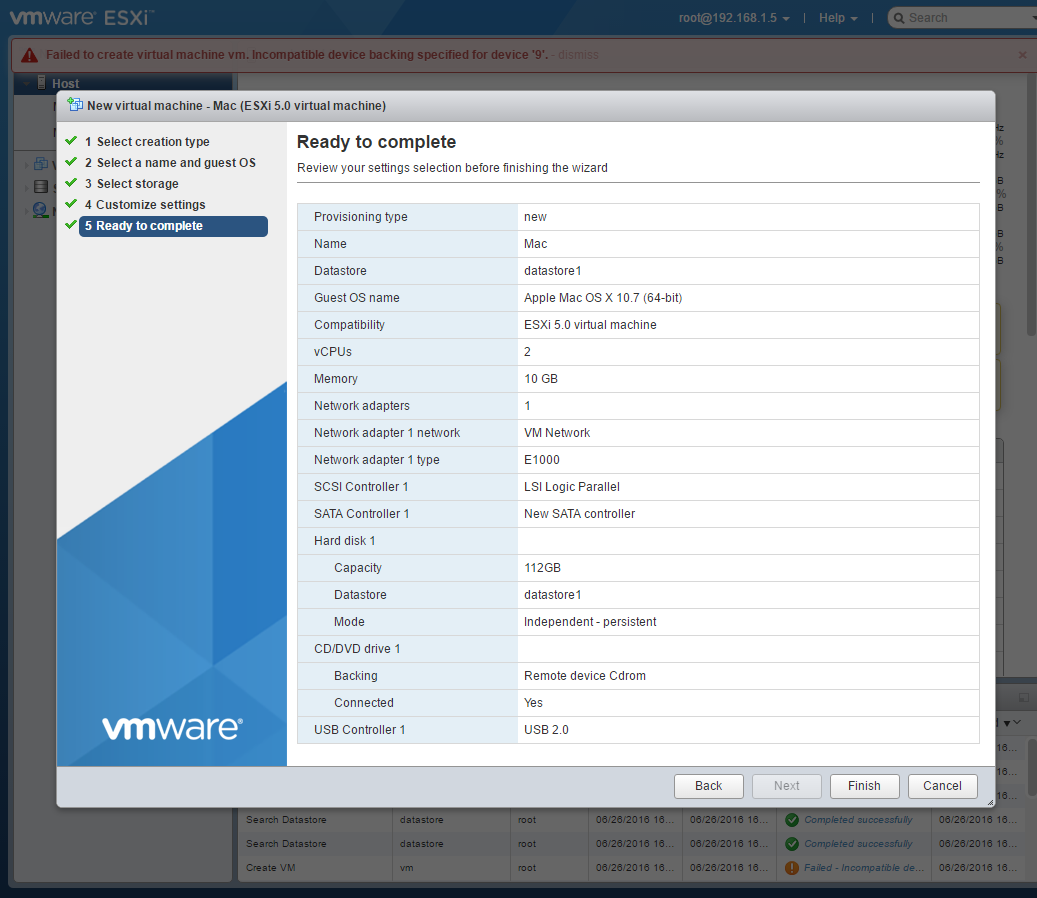Click the Mode value Independent - persistent
1037x898 pixels.
[590, 622]
